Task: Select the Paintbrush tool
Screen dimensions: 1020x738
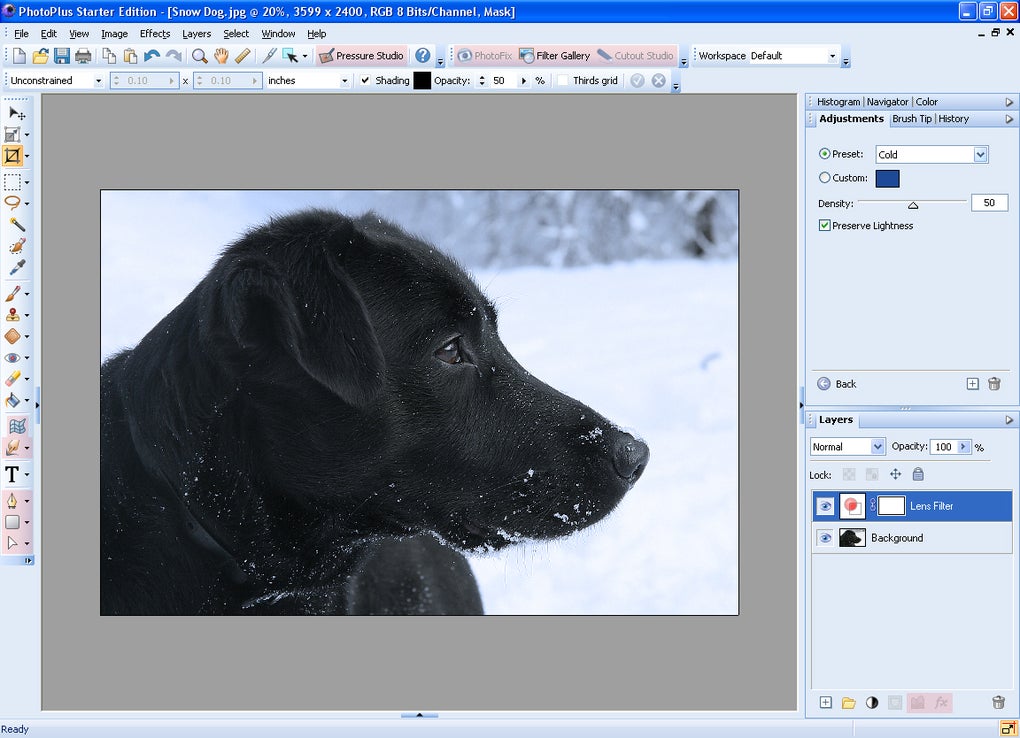Action: (x=13, y=294)
